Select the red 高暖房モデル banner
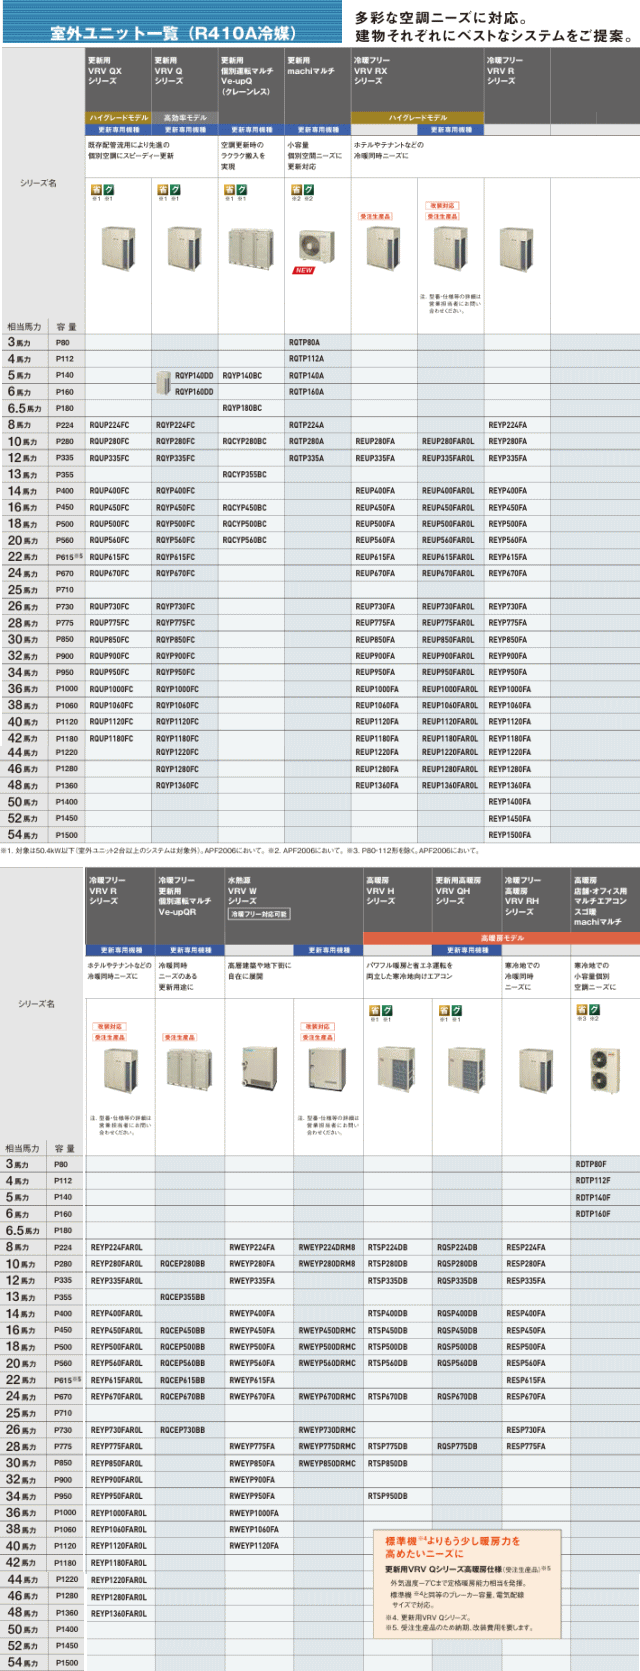Viewport: 640px width, 1671px height. [501, 939]
